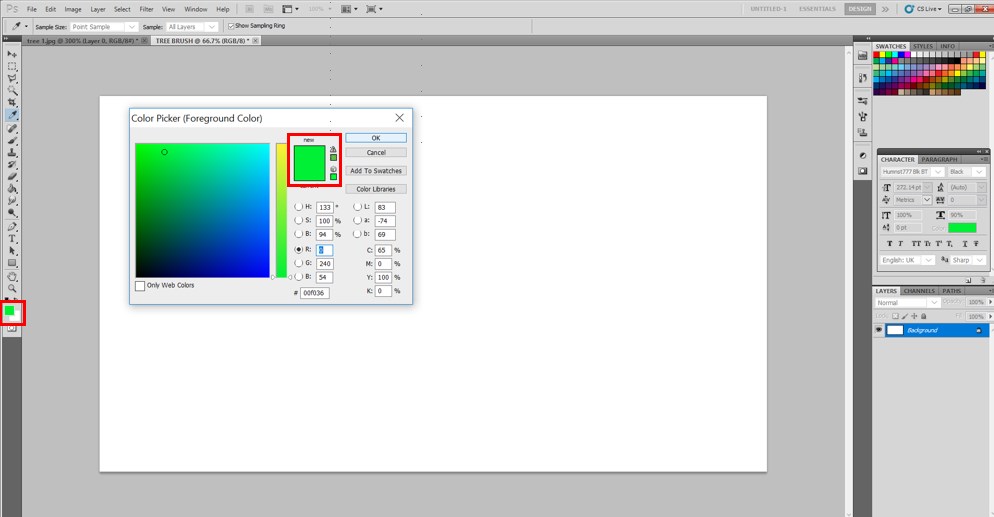This screenshot has height=517, width=994.
Task: Open the Sample Size dropdown
Action: (x=104, y=27)
